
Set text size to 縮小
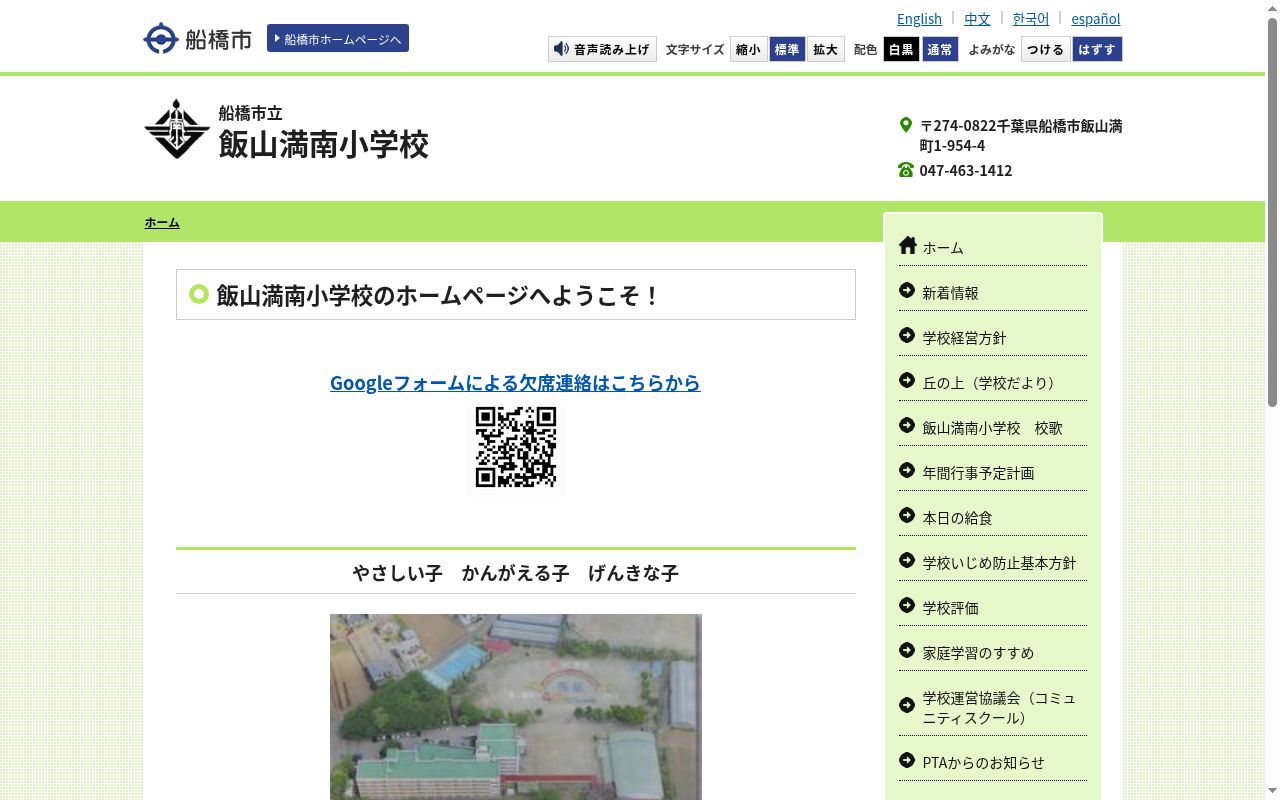pos(748,49)
